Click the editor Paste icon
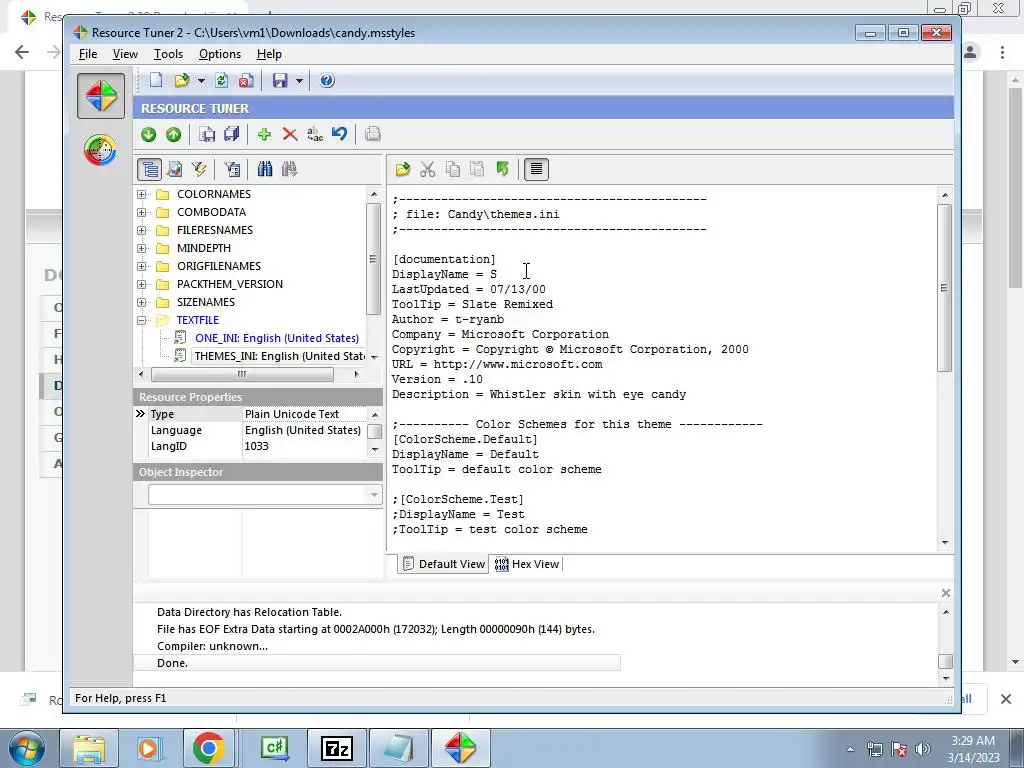Viewport: 1024px width, 768px height. pyautogui.click(x=477, y=169)
